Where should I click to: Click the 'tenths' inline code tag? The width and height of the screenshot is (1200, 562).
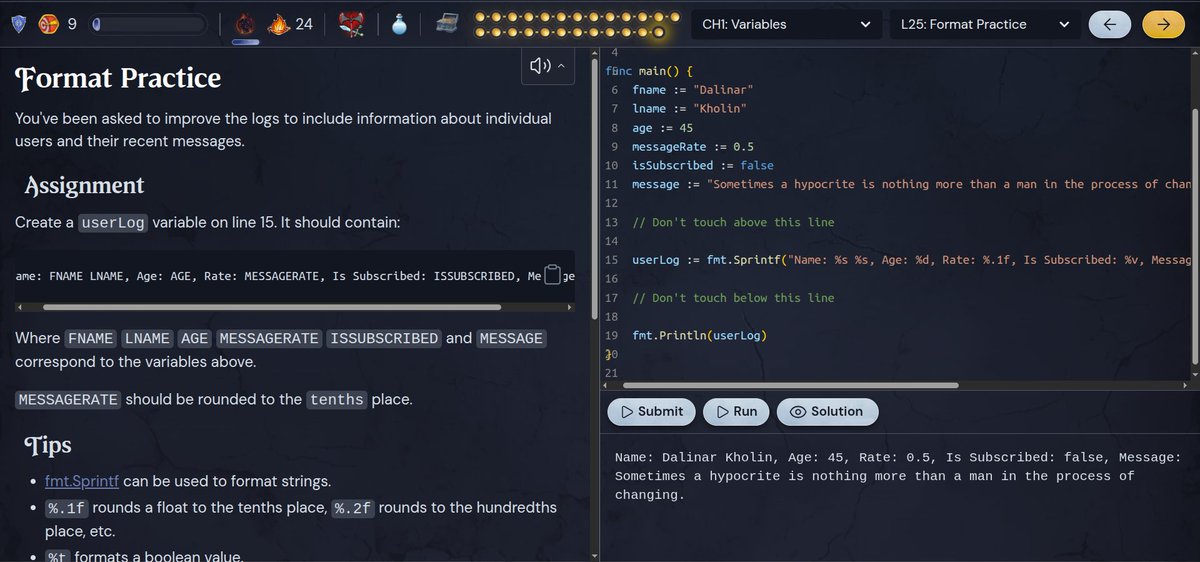pos(337,400)
